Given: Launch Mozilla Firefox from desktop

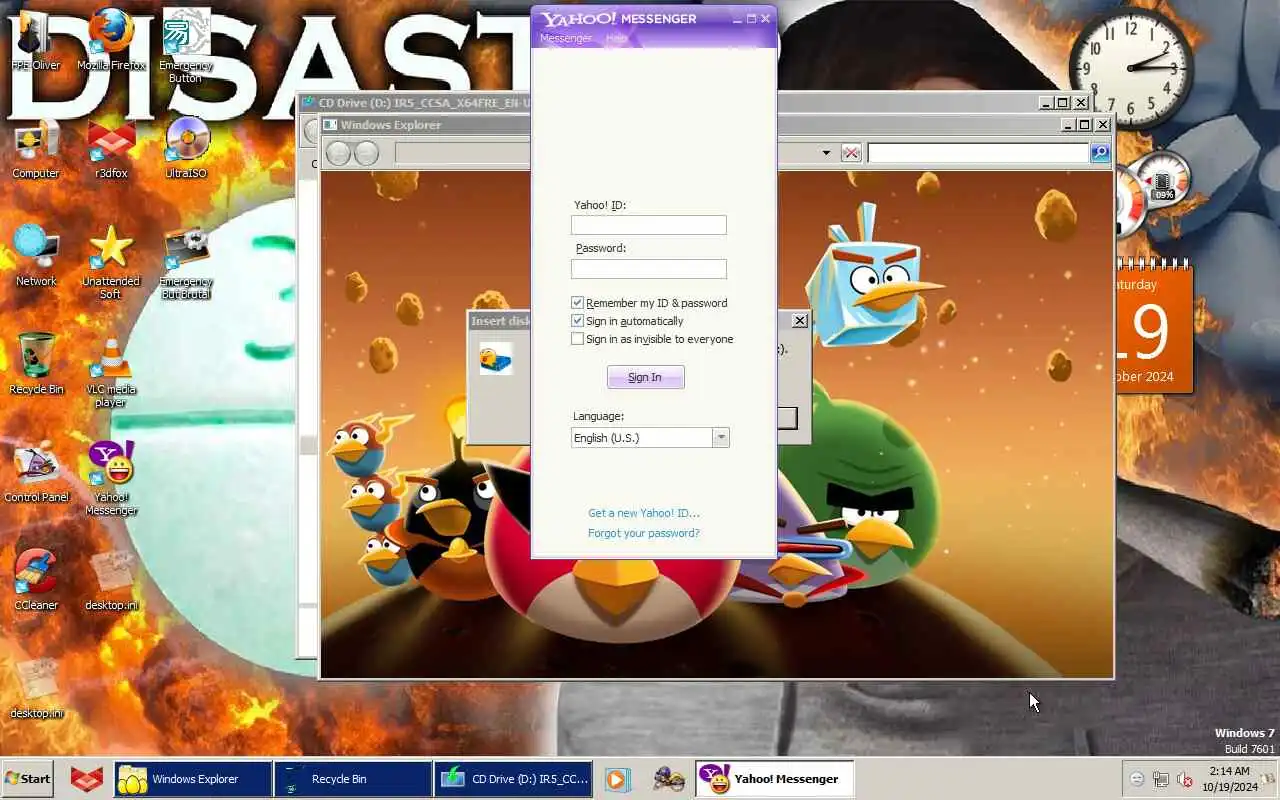Looking at the screenshot, I should (x=111, y=40).
